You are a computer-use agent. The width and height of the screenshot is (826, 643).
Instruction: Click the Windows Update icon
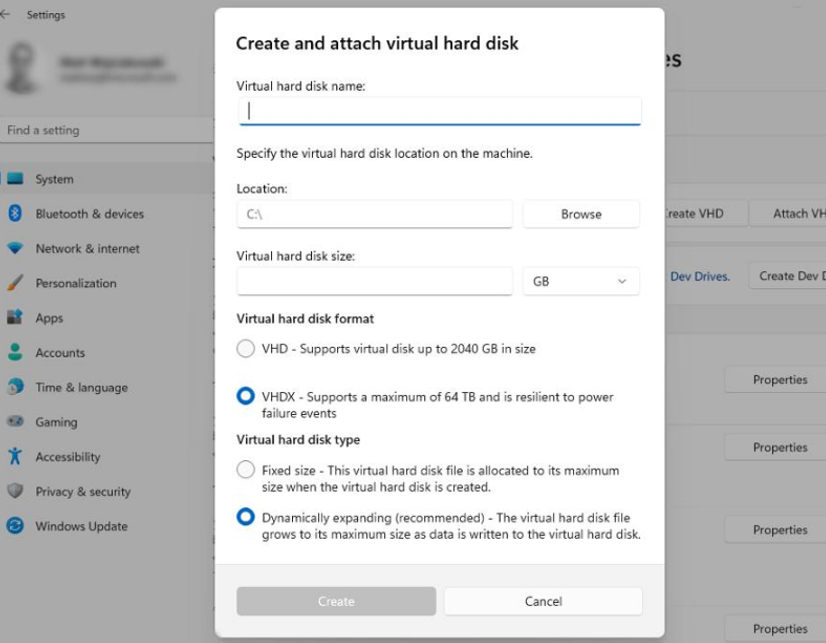[15, 526]
